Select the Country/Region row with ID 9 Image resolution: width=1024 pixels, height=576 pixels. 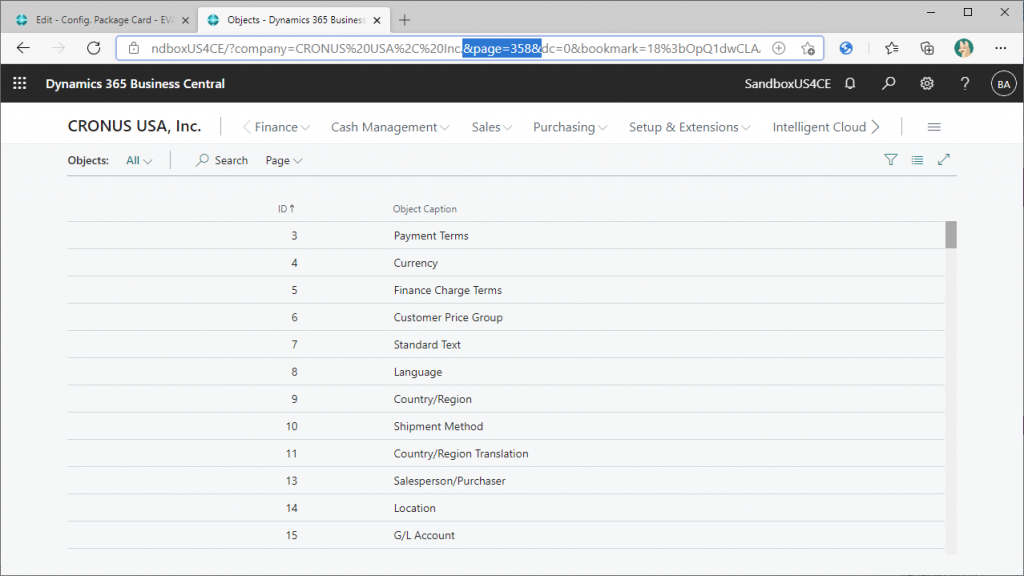point(505,399)
